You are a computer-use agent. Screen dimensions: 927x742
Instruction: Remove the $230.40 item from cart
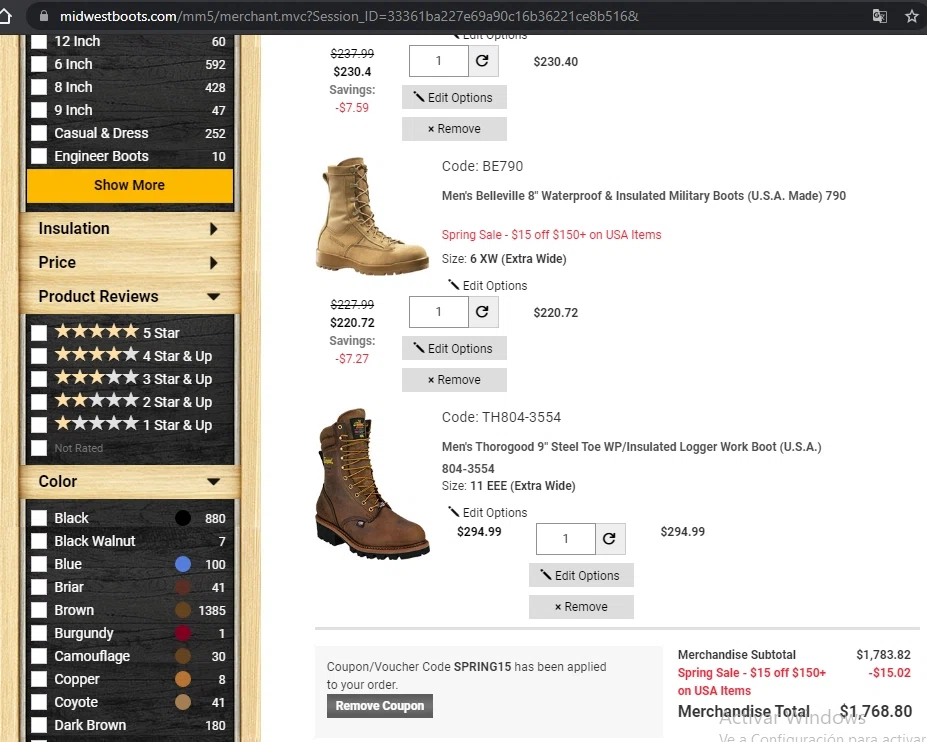[454, 129]
